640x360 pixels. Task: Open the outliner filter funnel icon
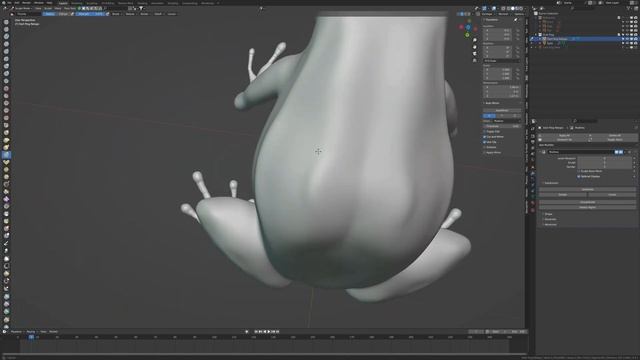click(628, 8)
